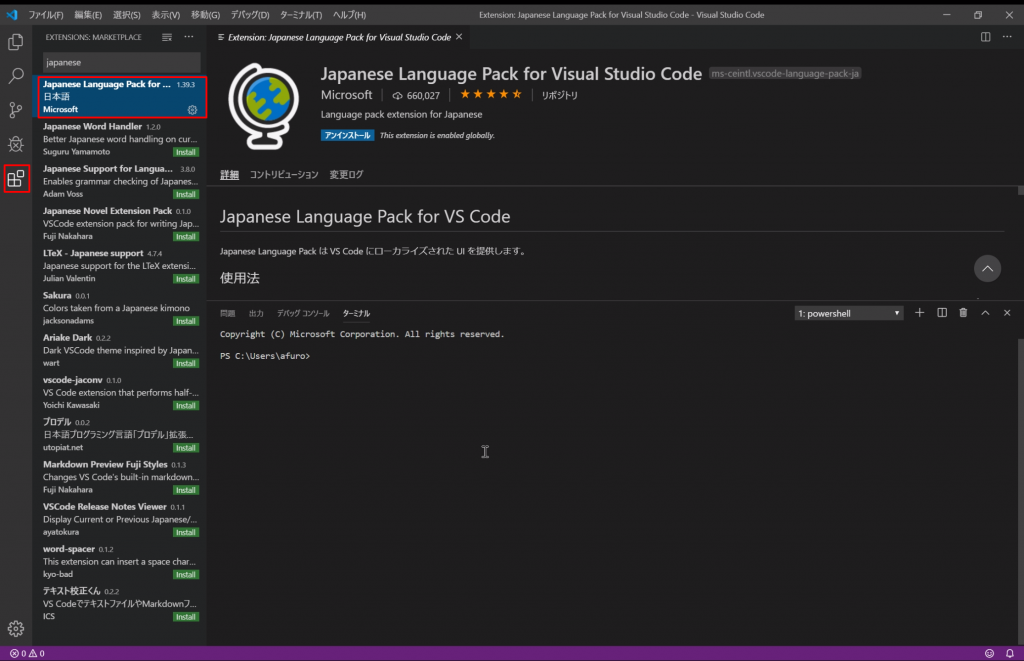Click the globe extension icon

(x=263, y=106)
